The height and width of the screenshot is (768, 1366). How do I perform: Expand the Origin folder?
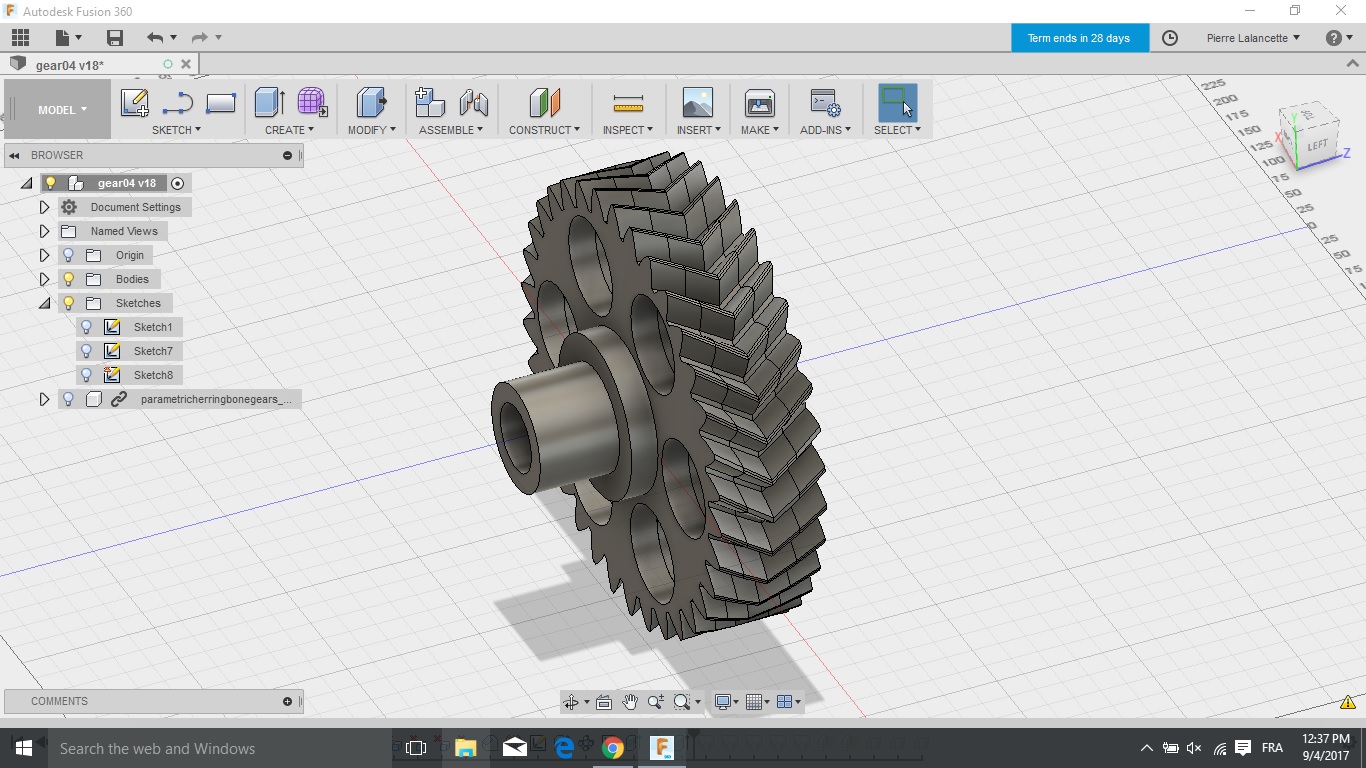[44, 255]
